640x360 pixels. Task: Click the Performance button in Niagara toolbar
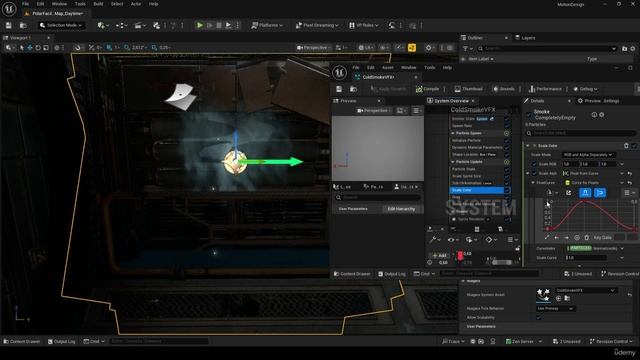coord(545,89)
